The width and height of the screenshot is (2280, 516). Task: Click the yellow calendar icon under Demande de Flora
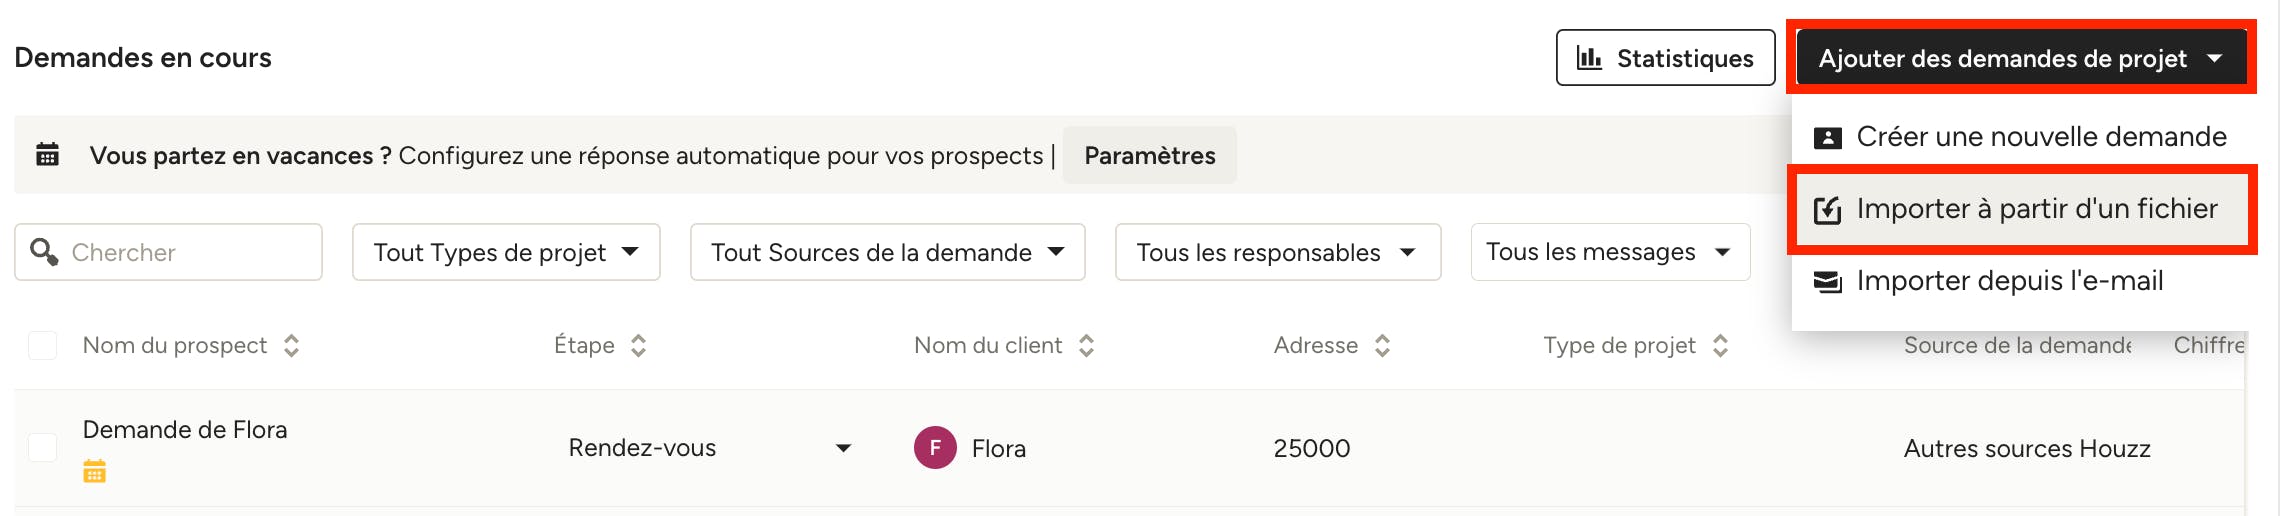pos(94,471)
